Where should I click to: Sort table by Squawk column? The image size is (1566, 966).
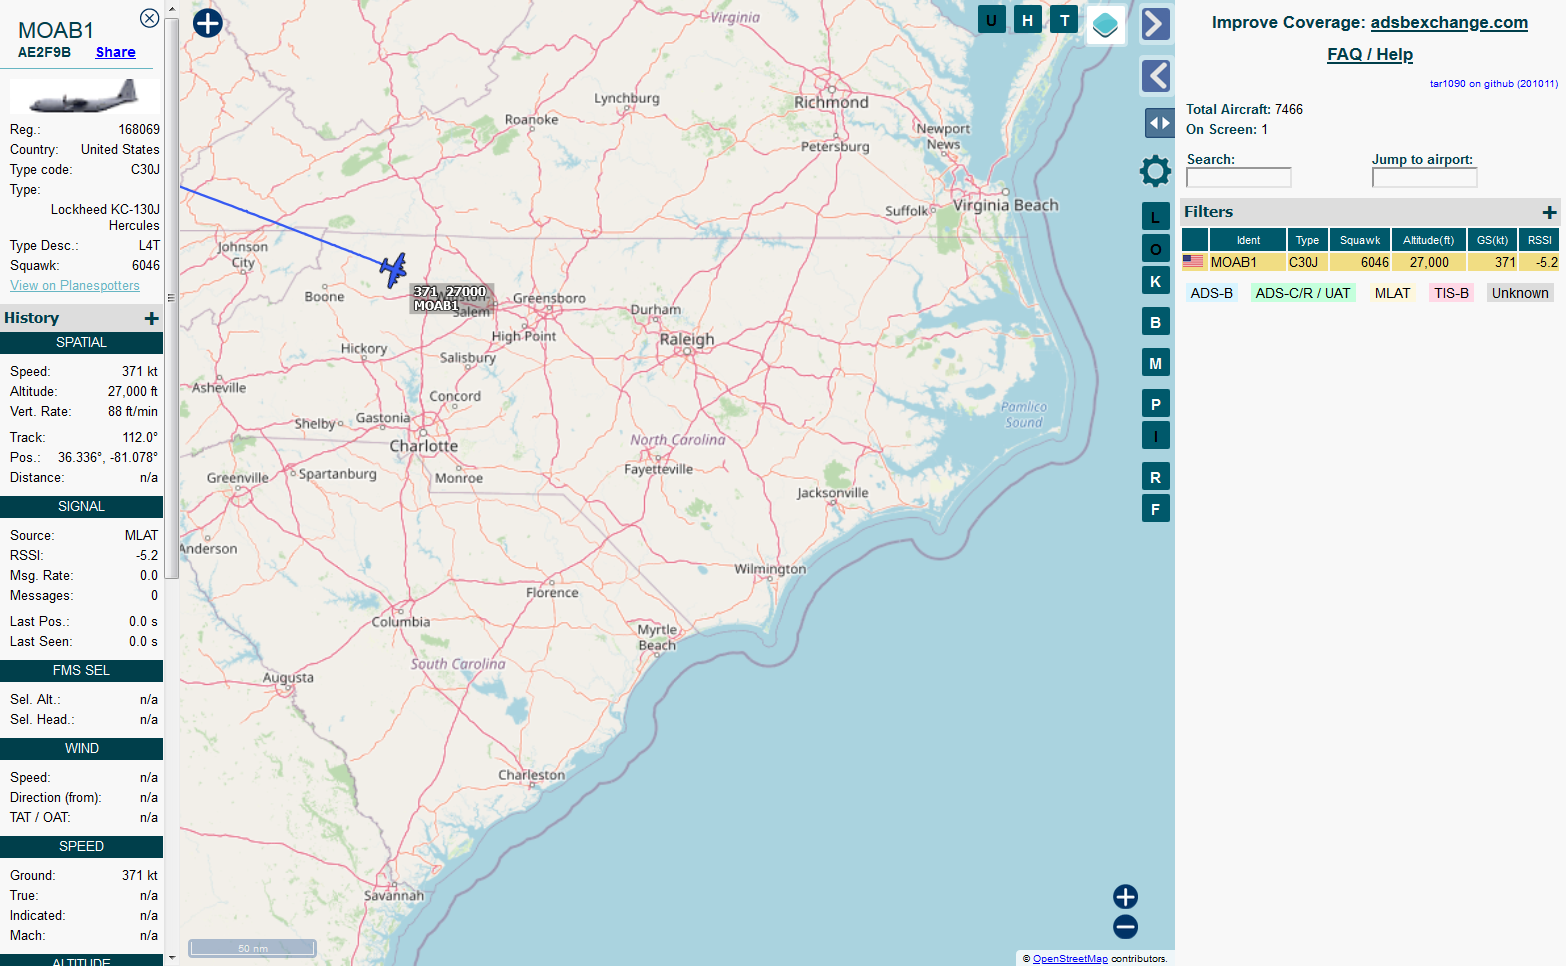coord(1360,240)
